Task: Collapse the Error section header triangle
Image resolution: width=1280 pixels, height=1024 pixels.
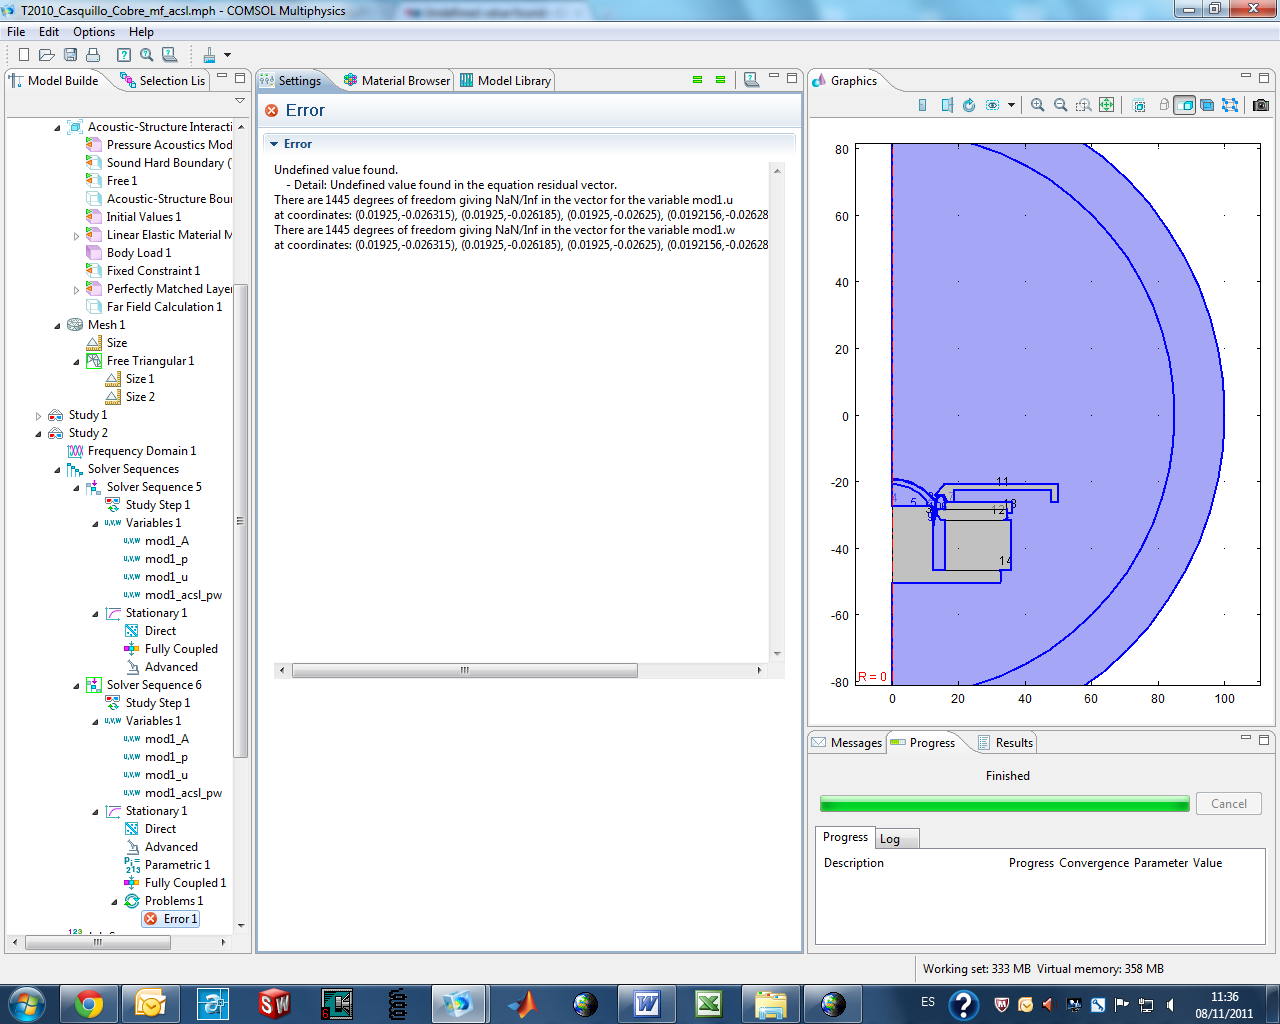Action: click(x=274, y=144)
